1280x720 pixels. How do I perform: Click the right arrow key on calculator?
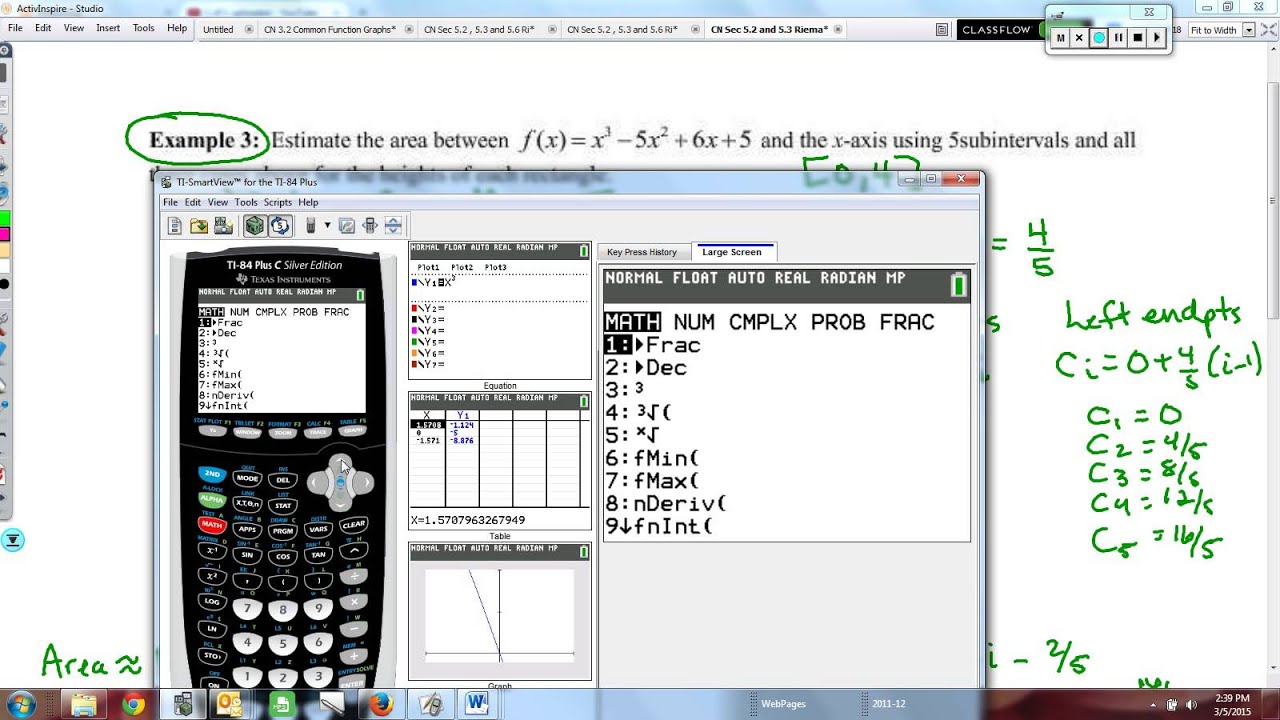coord(365,483)
